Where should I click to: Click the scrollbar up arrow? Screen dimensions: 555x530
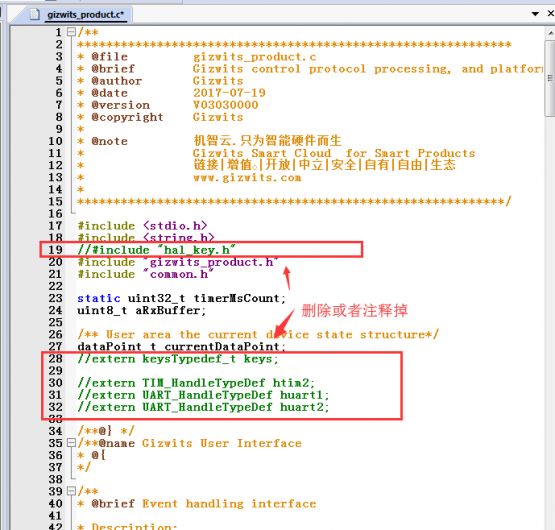tap(550, 33)
